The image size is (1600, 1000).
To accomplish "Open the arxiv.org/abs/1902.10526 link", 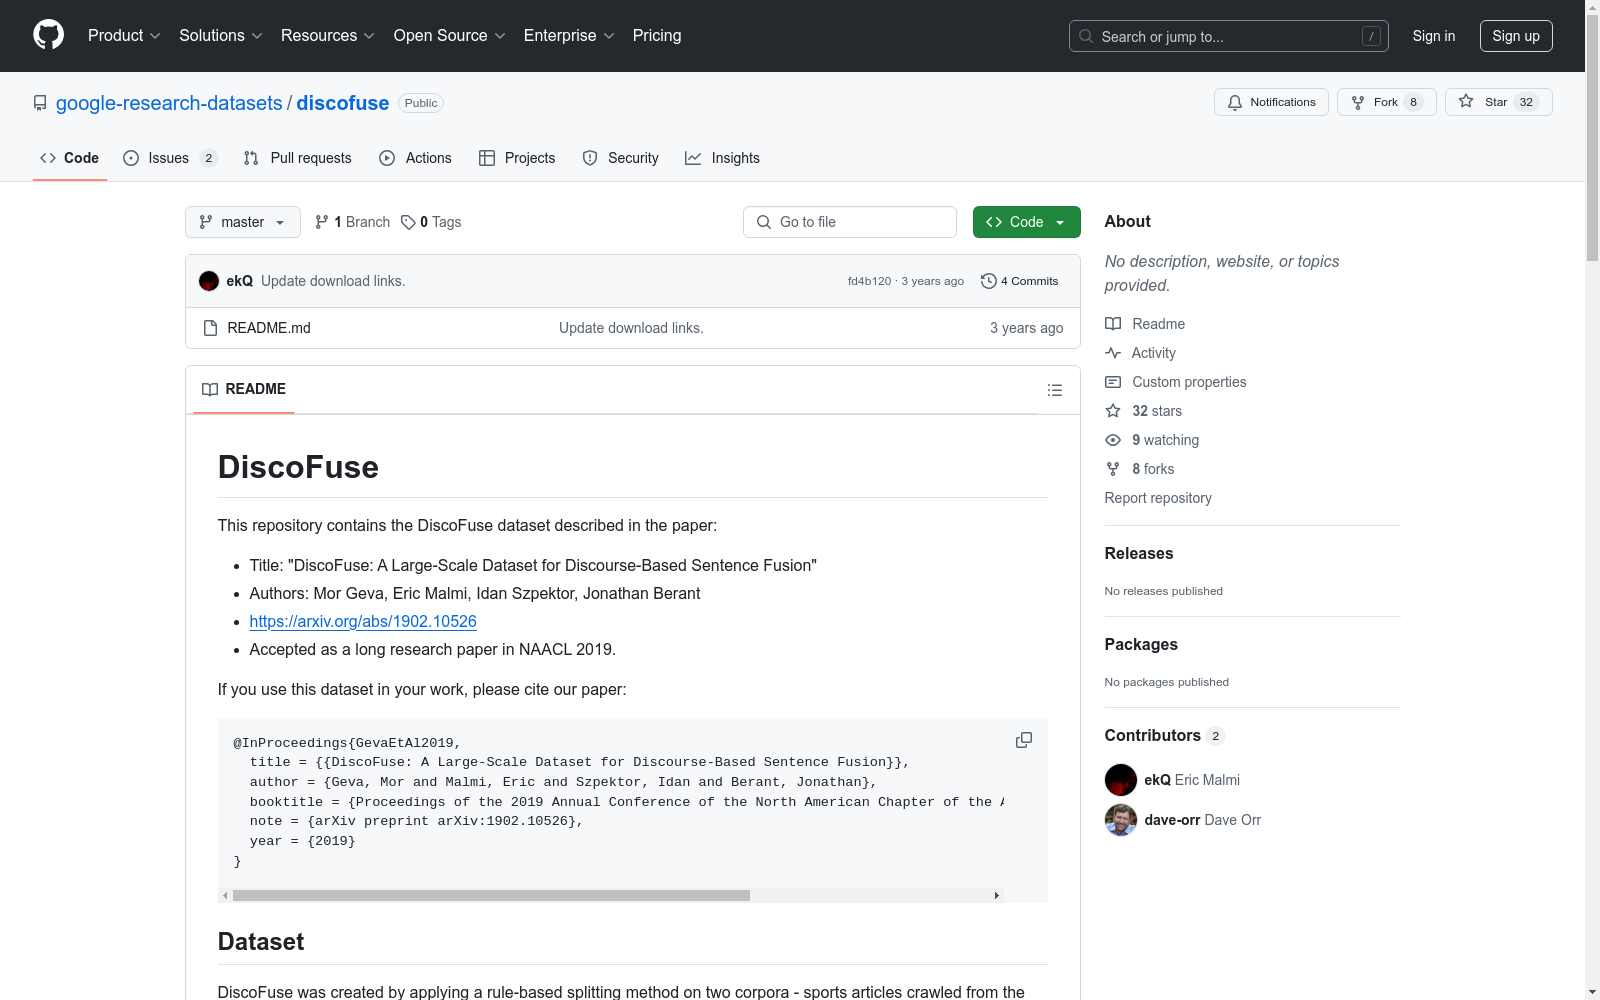I will [x=363, y=621].
